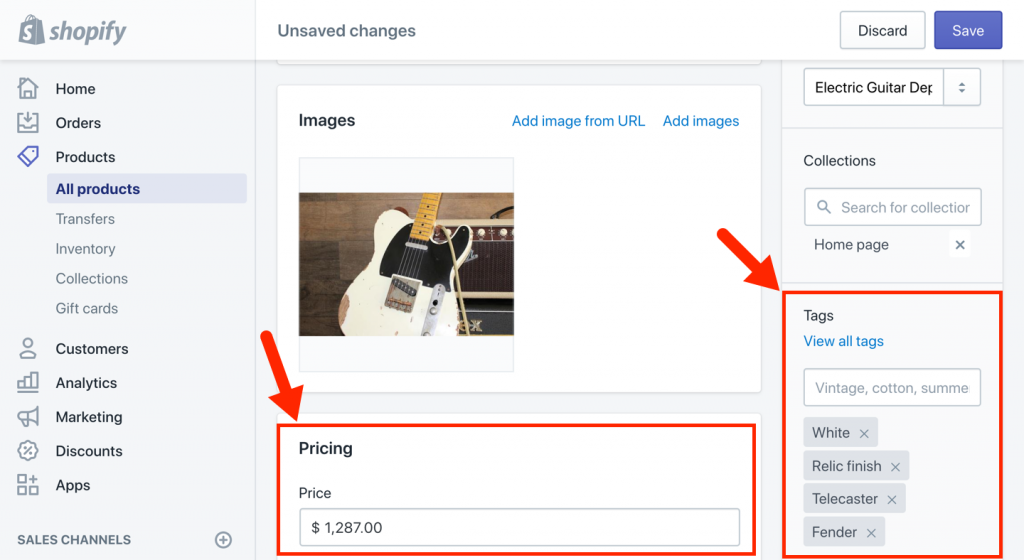Open the Discounts badge icon
The image size is (1024, 560).
coord(28,451)
